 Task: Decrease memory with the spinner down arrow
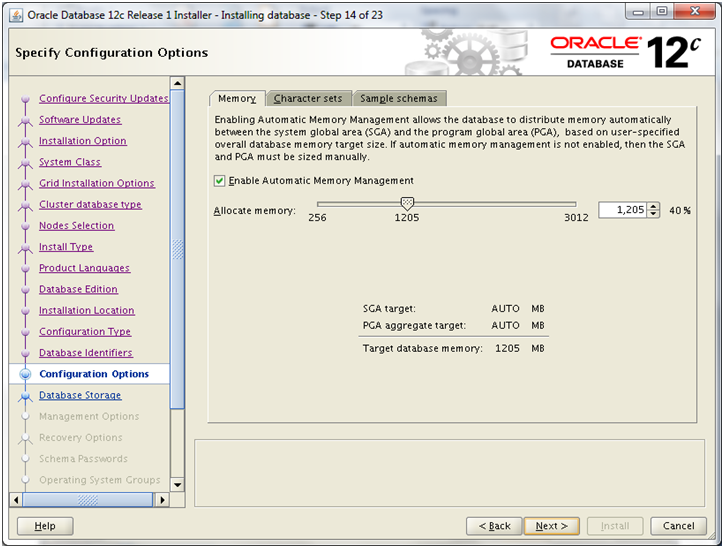653,214
